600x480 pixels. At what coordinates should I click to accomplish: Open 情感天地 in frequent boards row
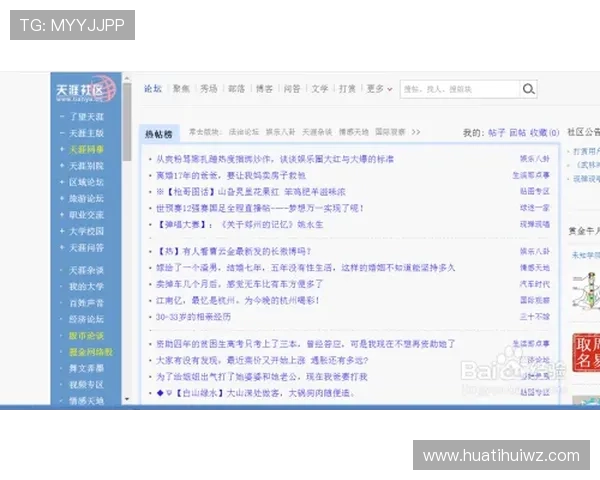(x=354, y=132)
